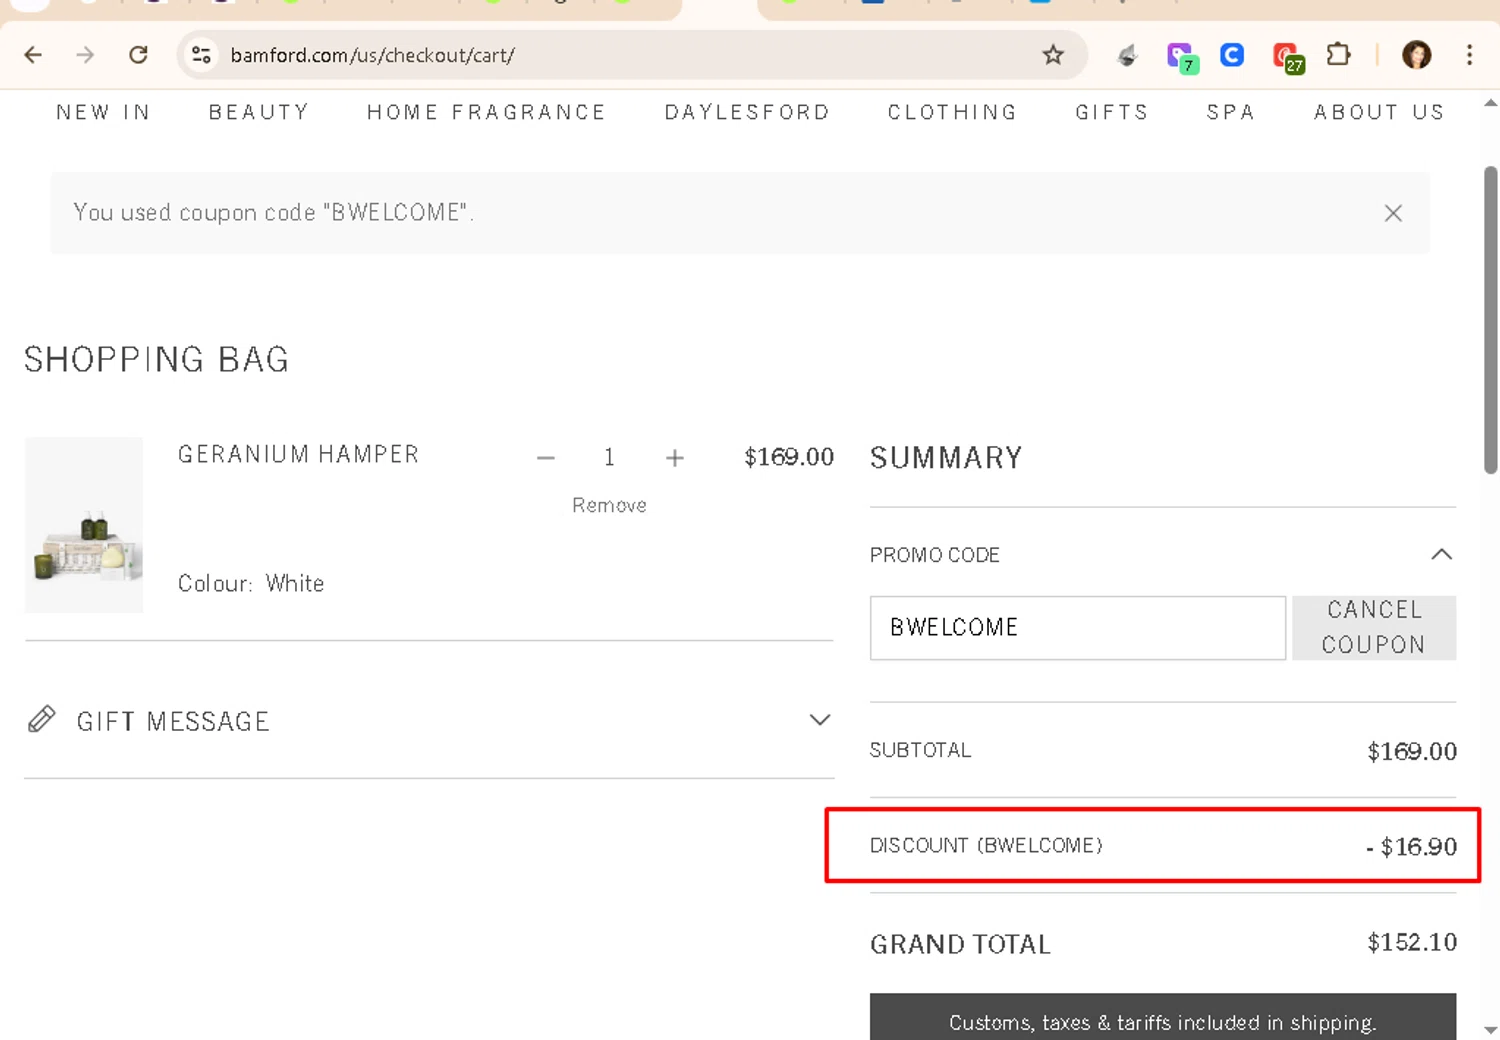Click the page vertical scrollbar thumb
The height and width of the screenshot is (1040, 1500).
coord(1490,320)
